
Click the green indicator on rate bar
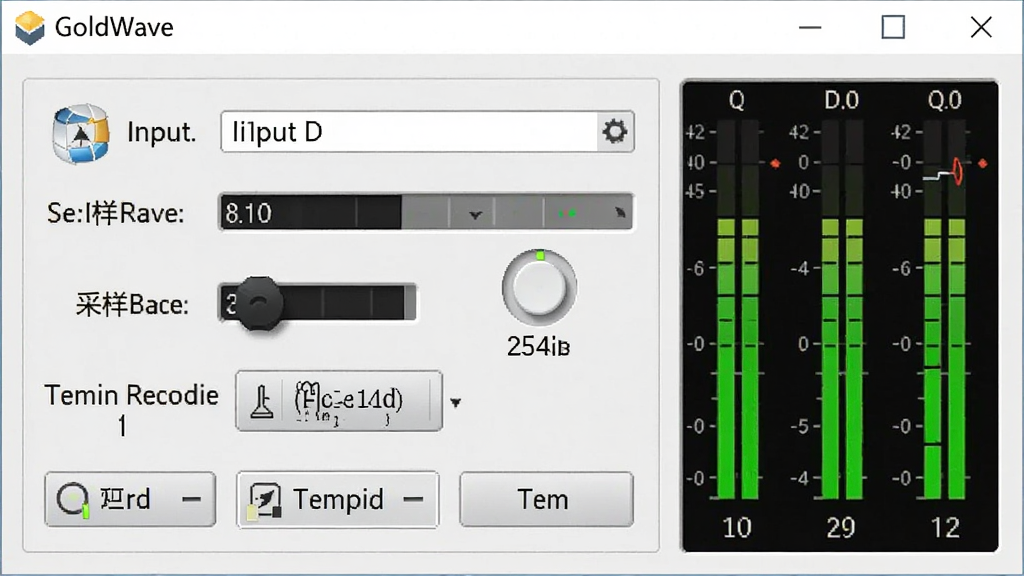pyautogui.click(x=568, y=214)
